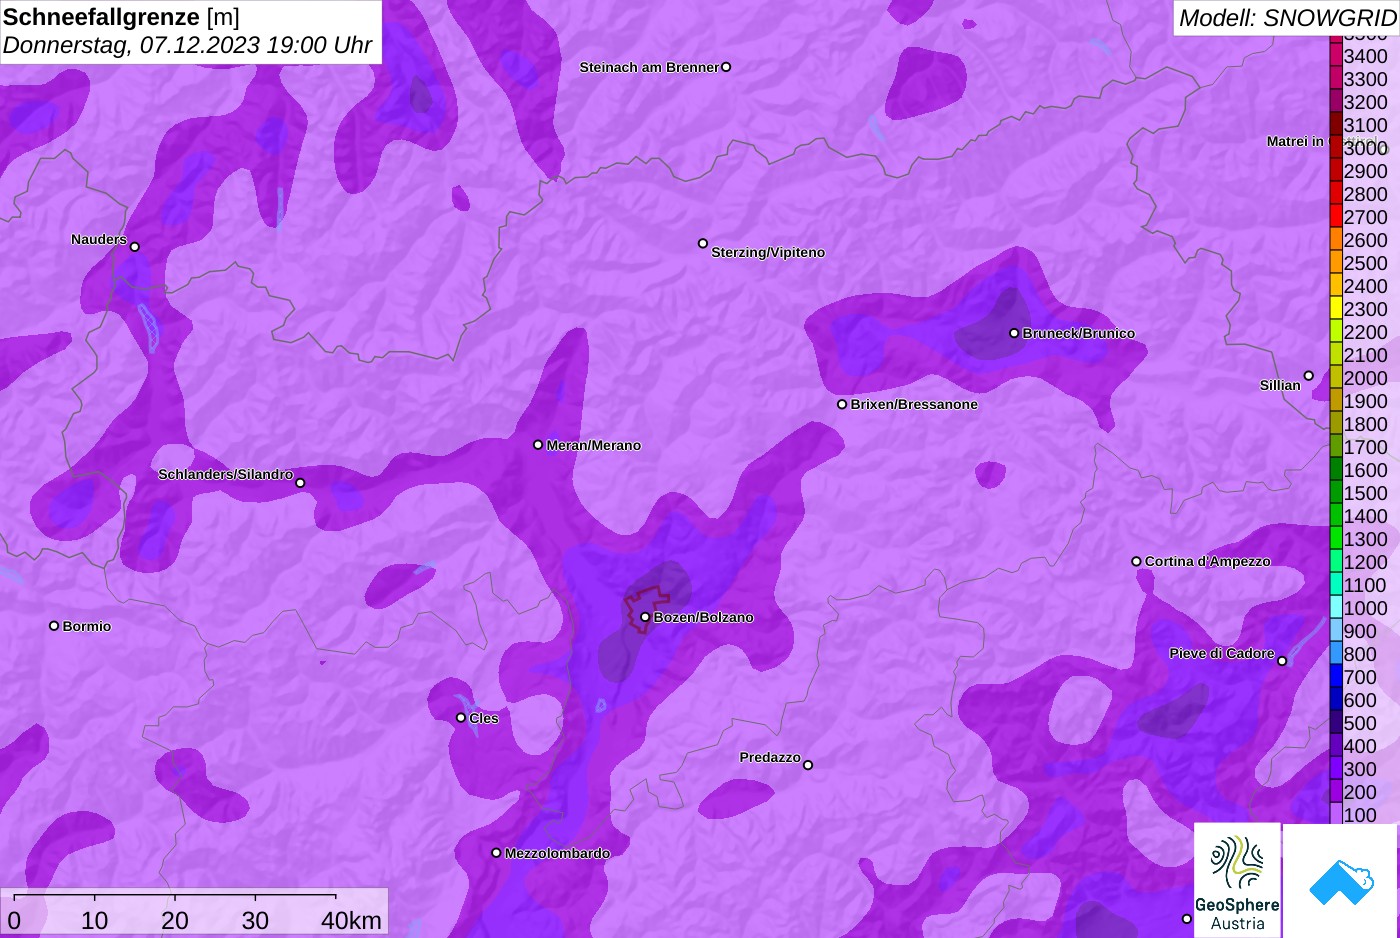The image size is (1400, 938).
Task: Pick the Nauders location marker dot
Action: coord(135,247)
